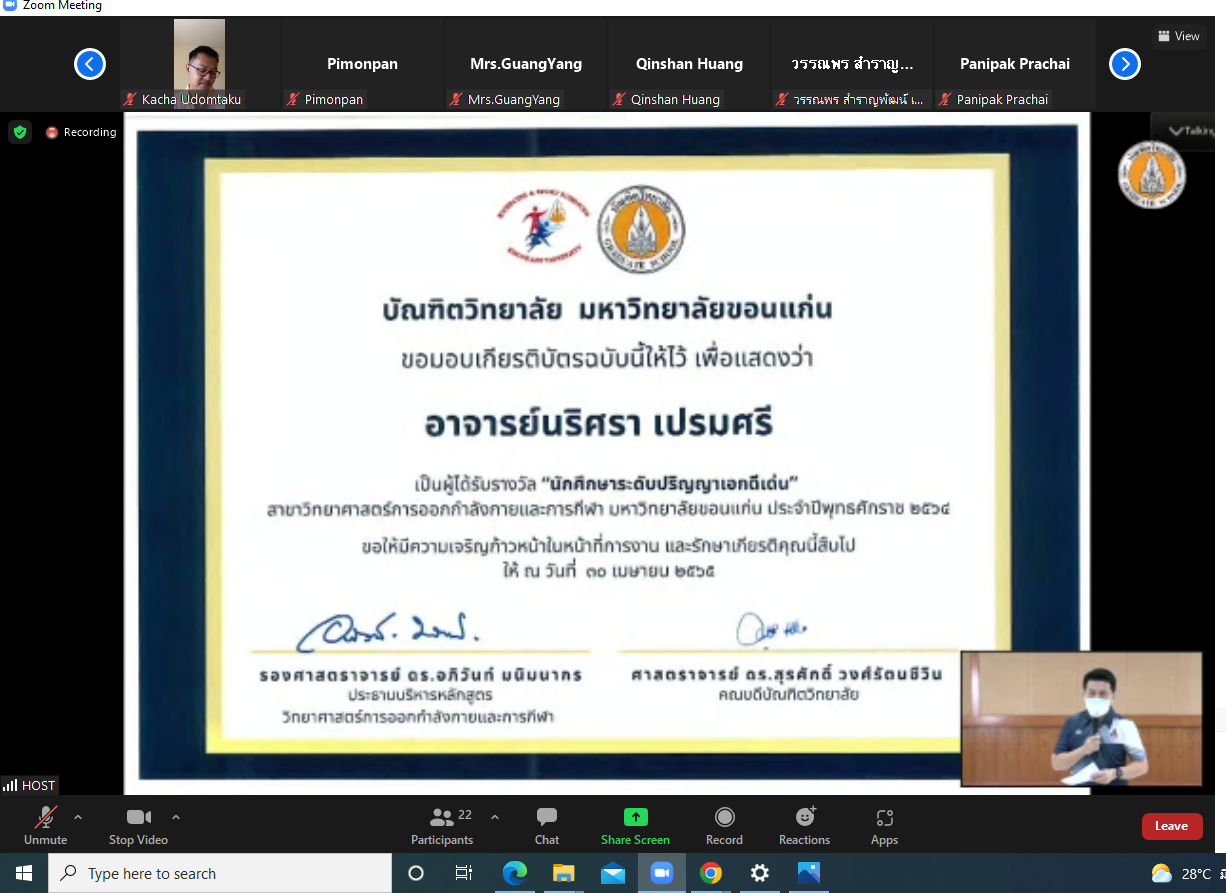1226x893 pixels.
Task: Click the Windows search box
Action: pyautogui.click(x=220, y=873)
